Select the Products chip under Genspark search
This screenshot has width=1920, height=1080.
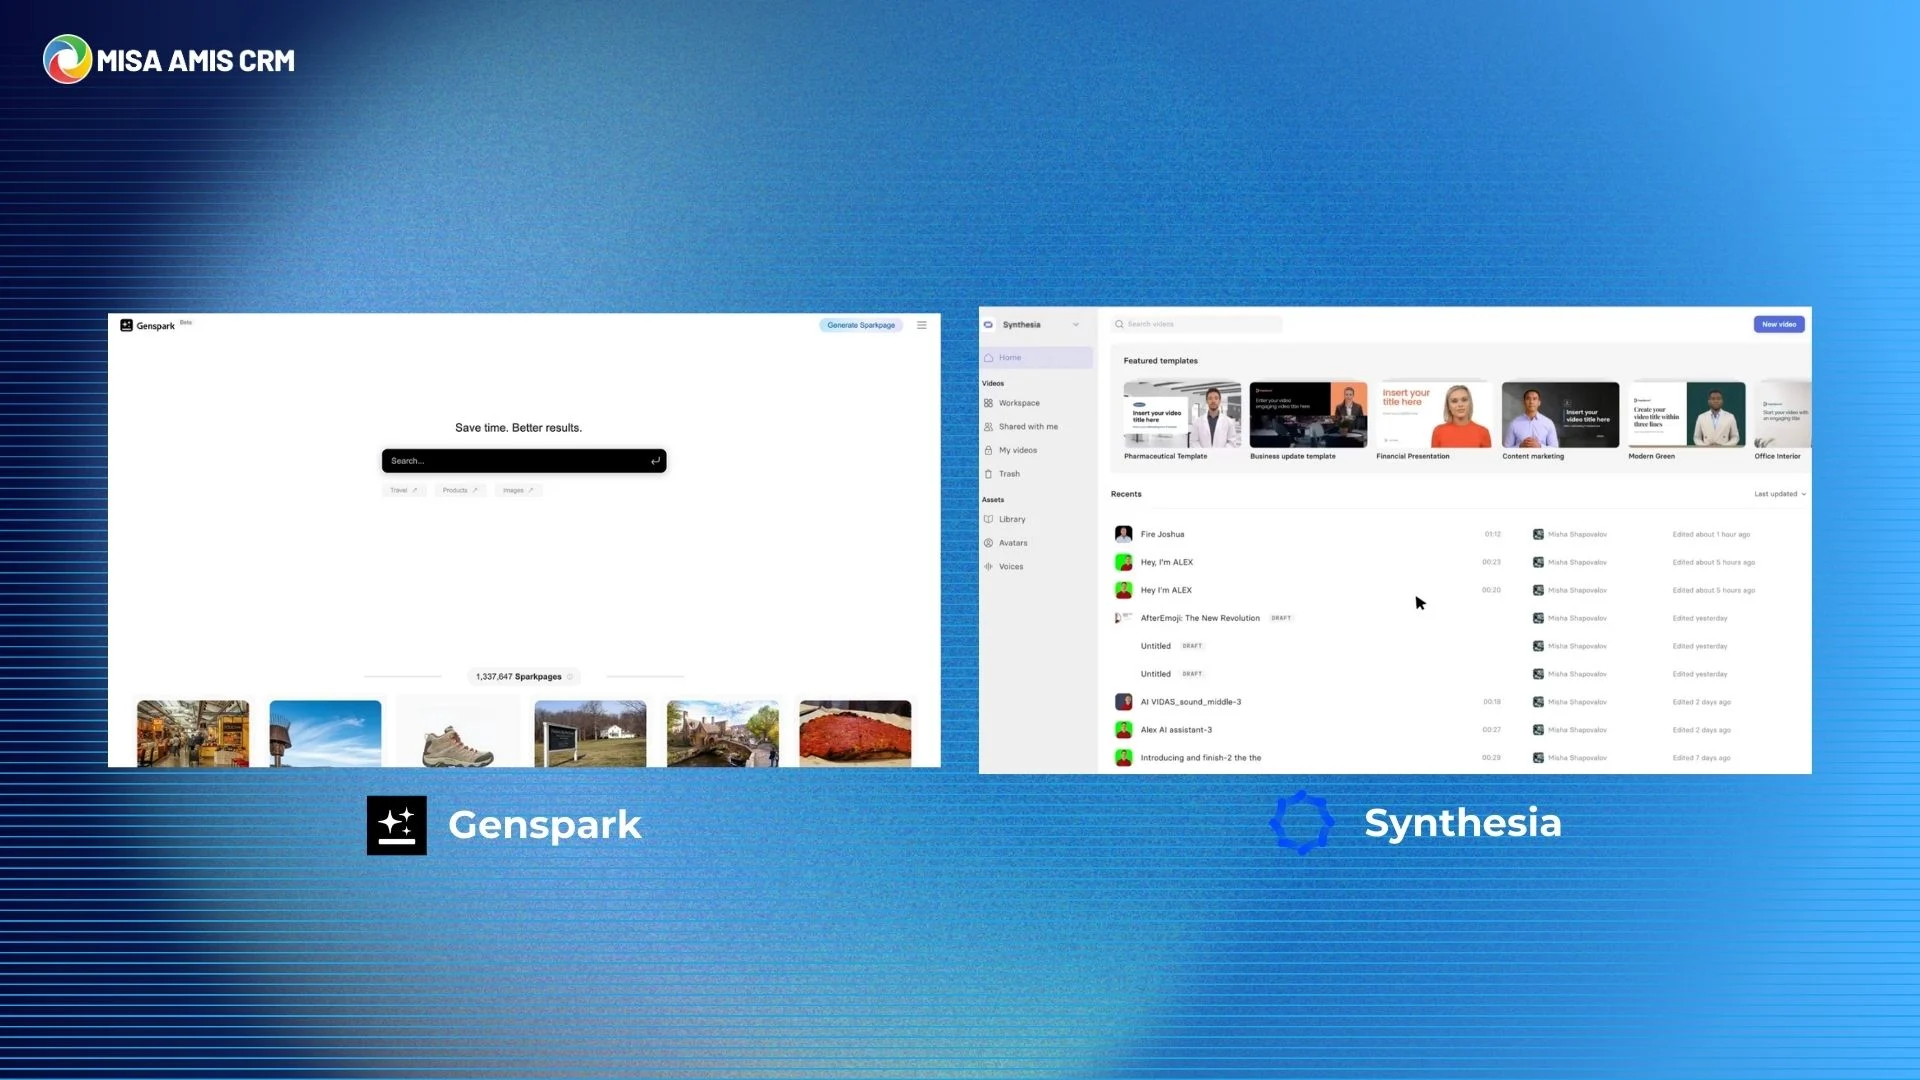click(460, 490)
